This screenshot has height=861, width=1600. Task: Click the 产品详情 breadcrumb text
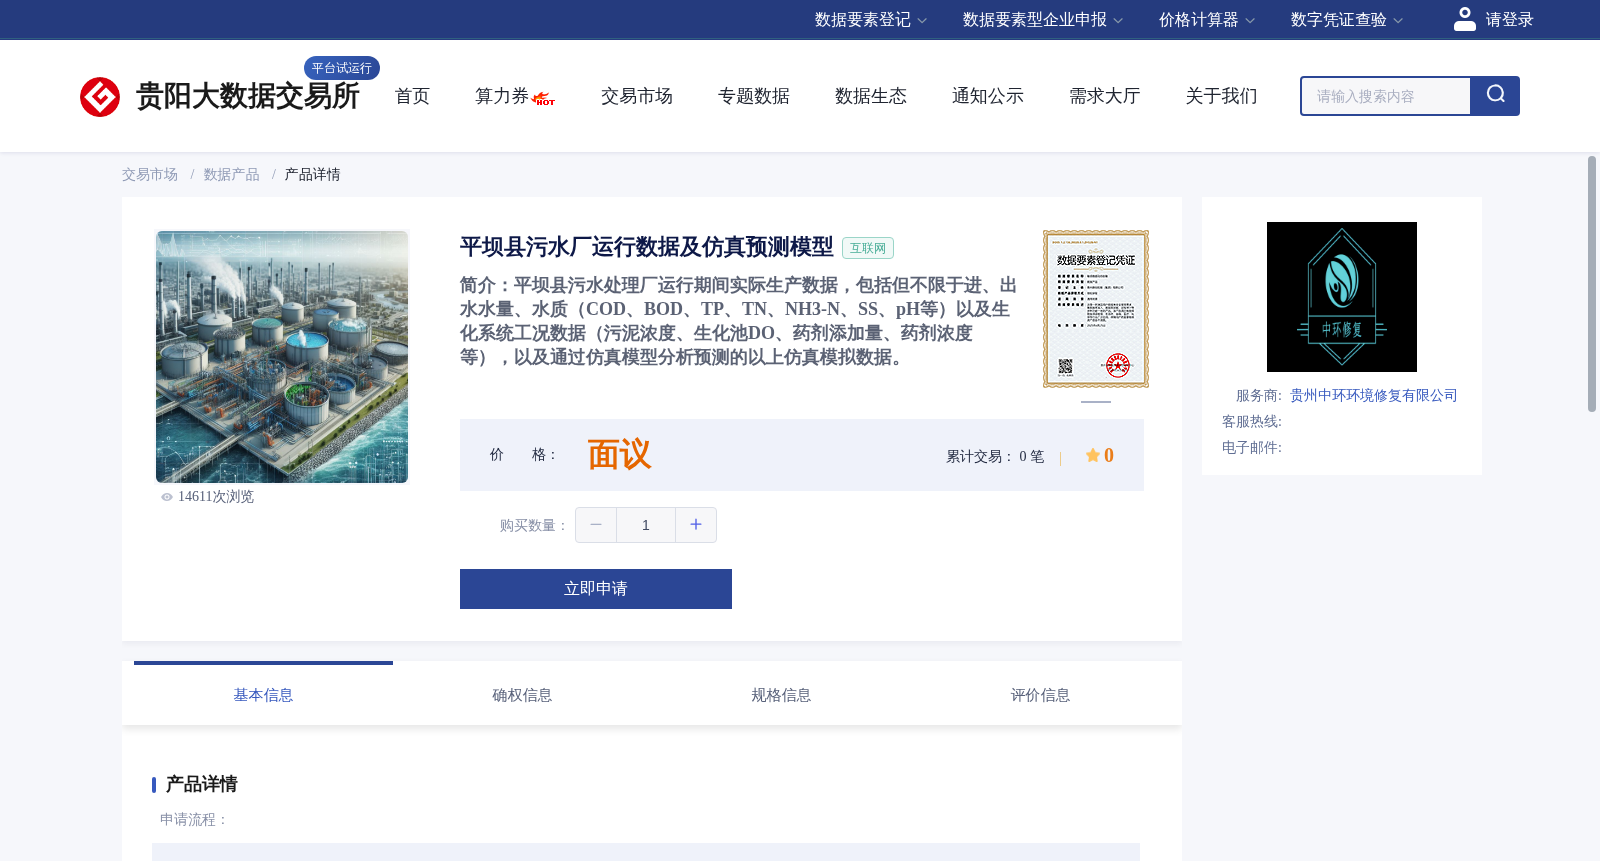(x=313, y=175)
